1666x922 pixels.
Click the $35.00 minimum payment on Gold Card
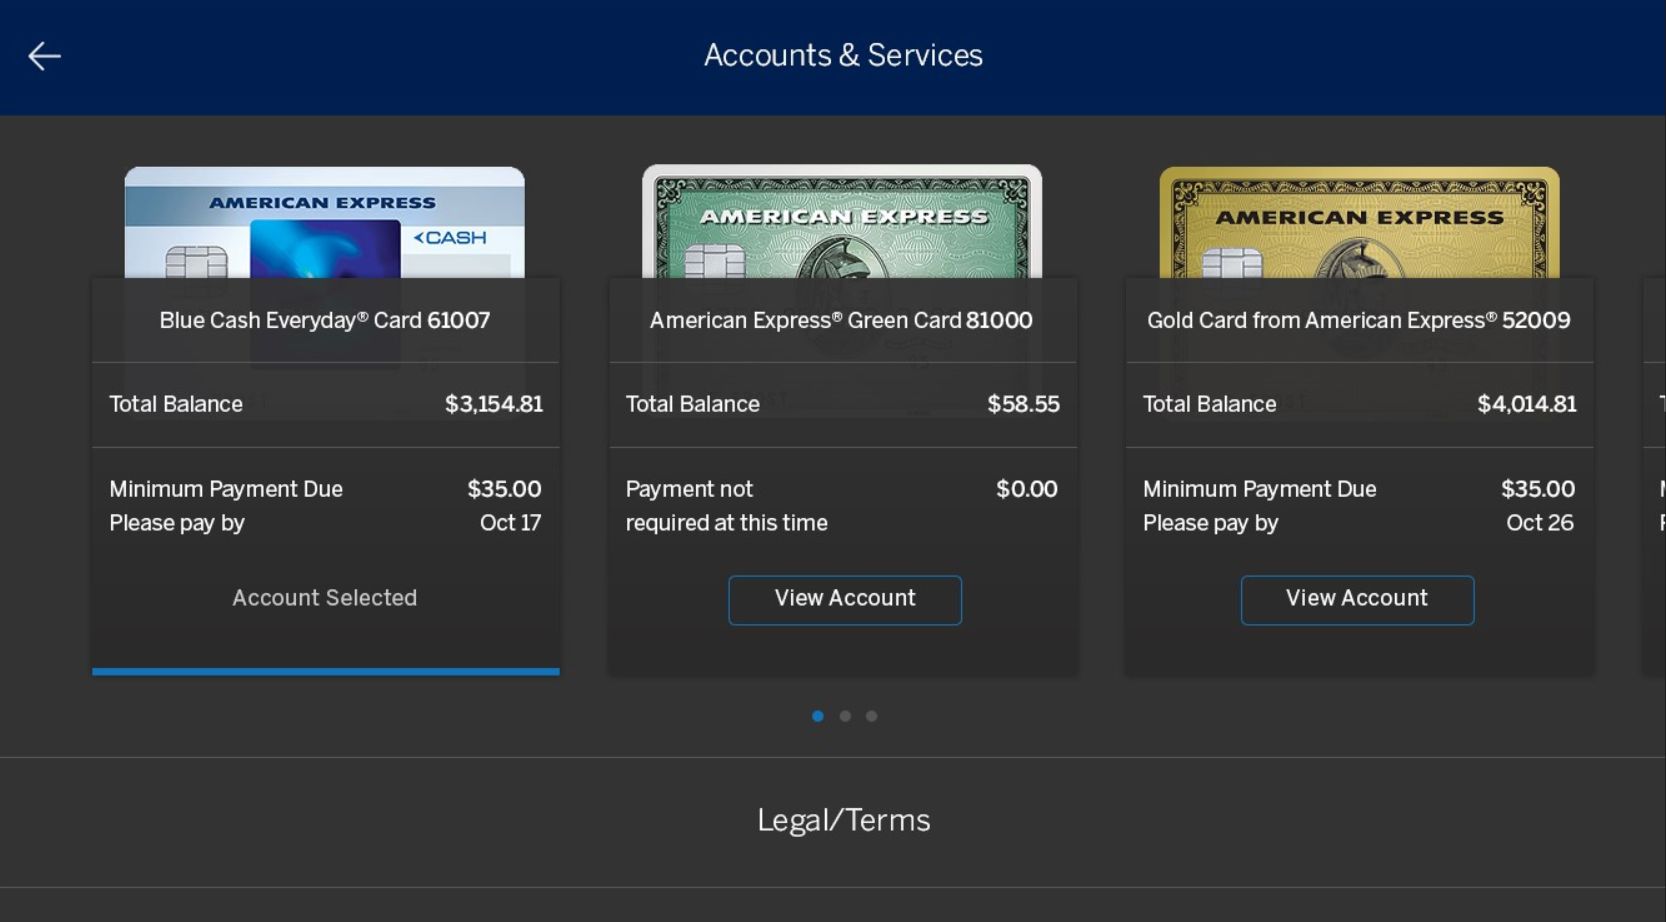(x=1538, y=489)
